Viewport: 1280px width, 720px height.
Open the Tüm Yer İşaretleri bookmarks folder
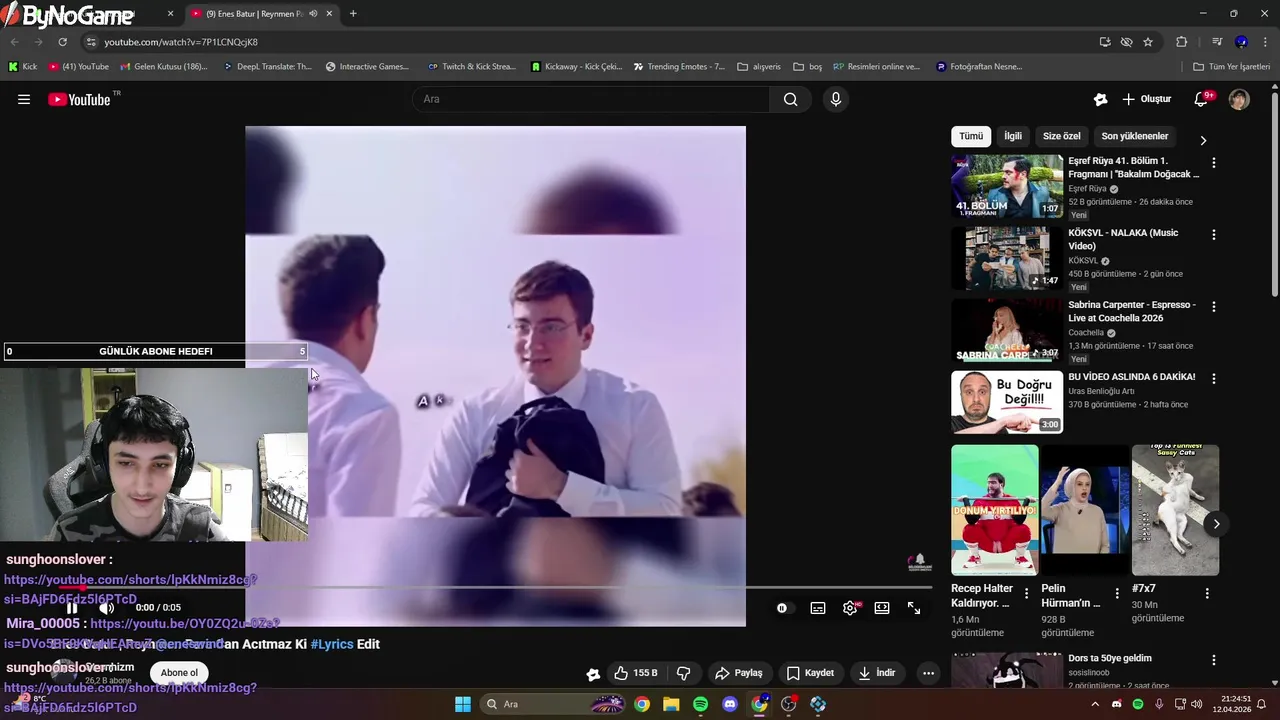(x=1232, y=67)
